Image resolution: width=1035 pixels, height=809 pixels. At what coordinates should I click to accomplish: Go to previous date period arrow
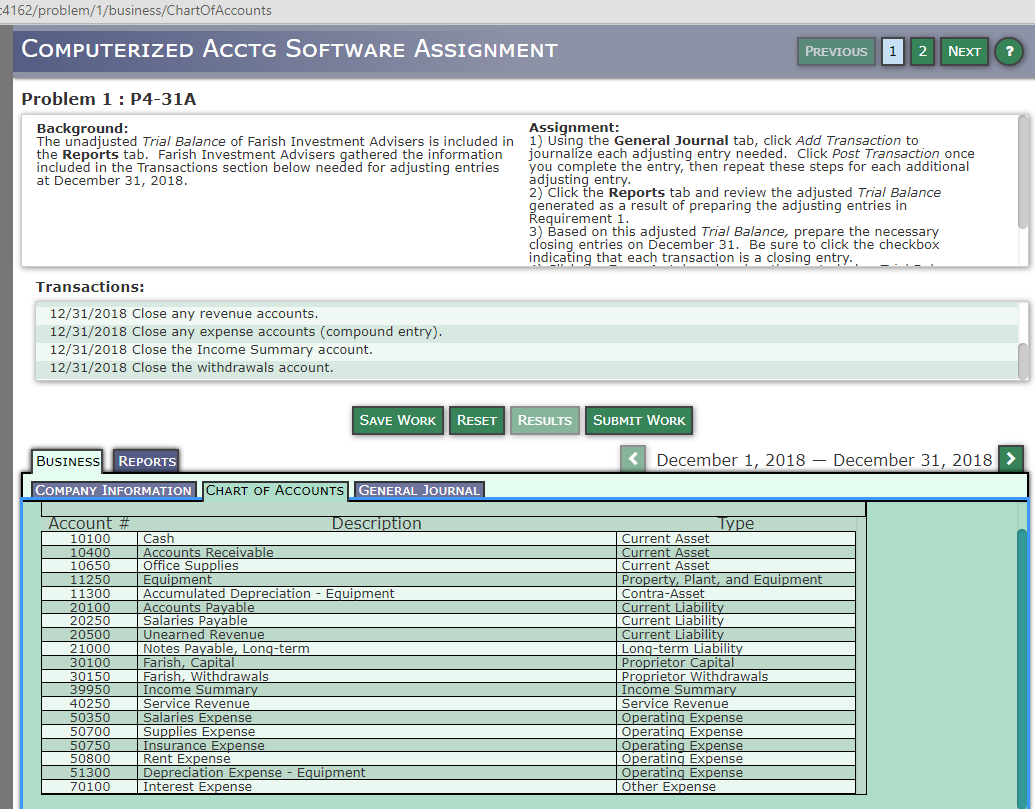(633, 459)
